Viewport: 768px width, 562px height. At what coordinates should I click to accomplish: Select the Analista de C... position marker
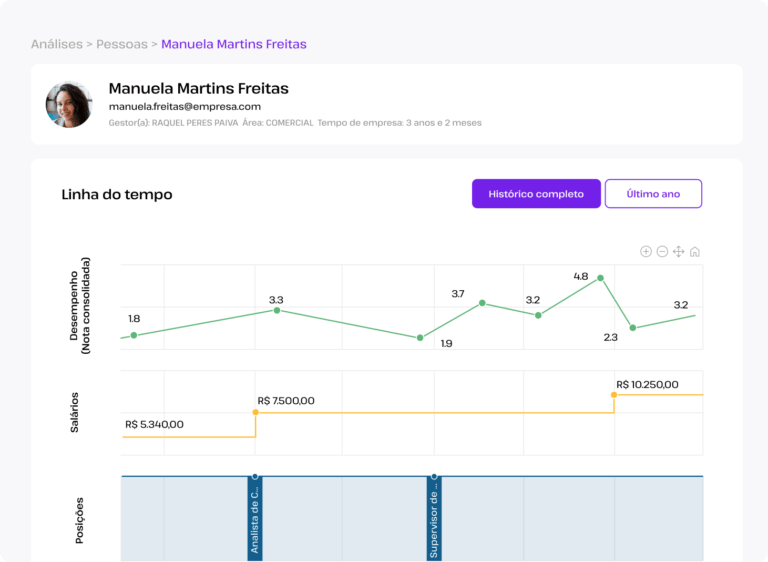tap(255, 518)
